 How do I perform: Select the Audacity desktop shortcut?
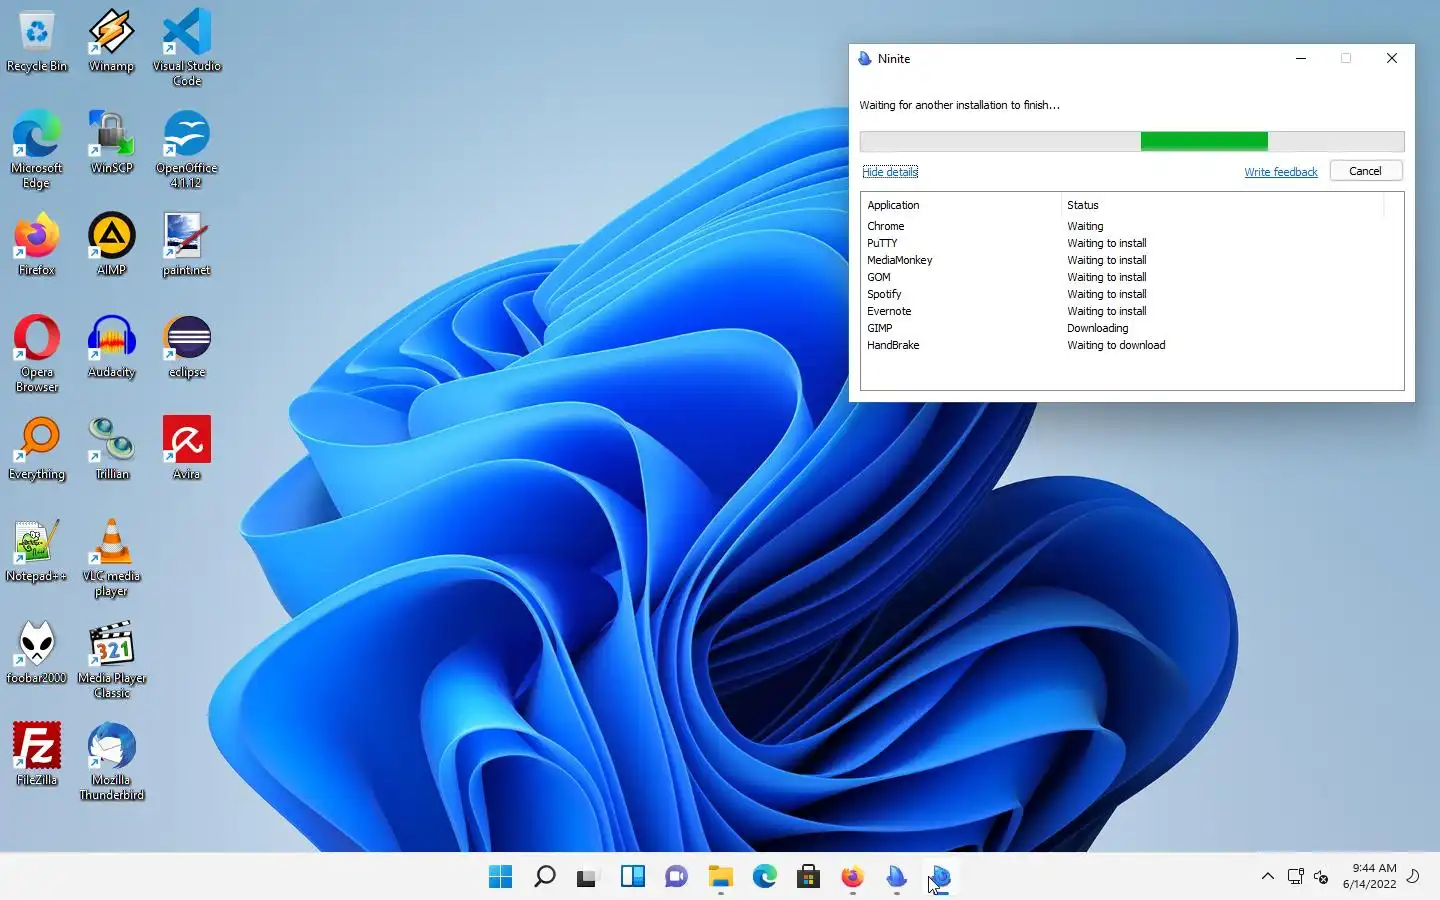coord(111,347)
